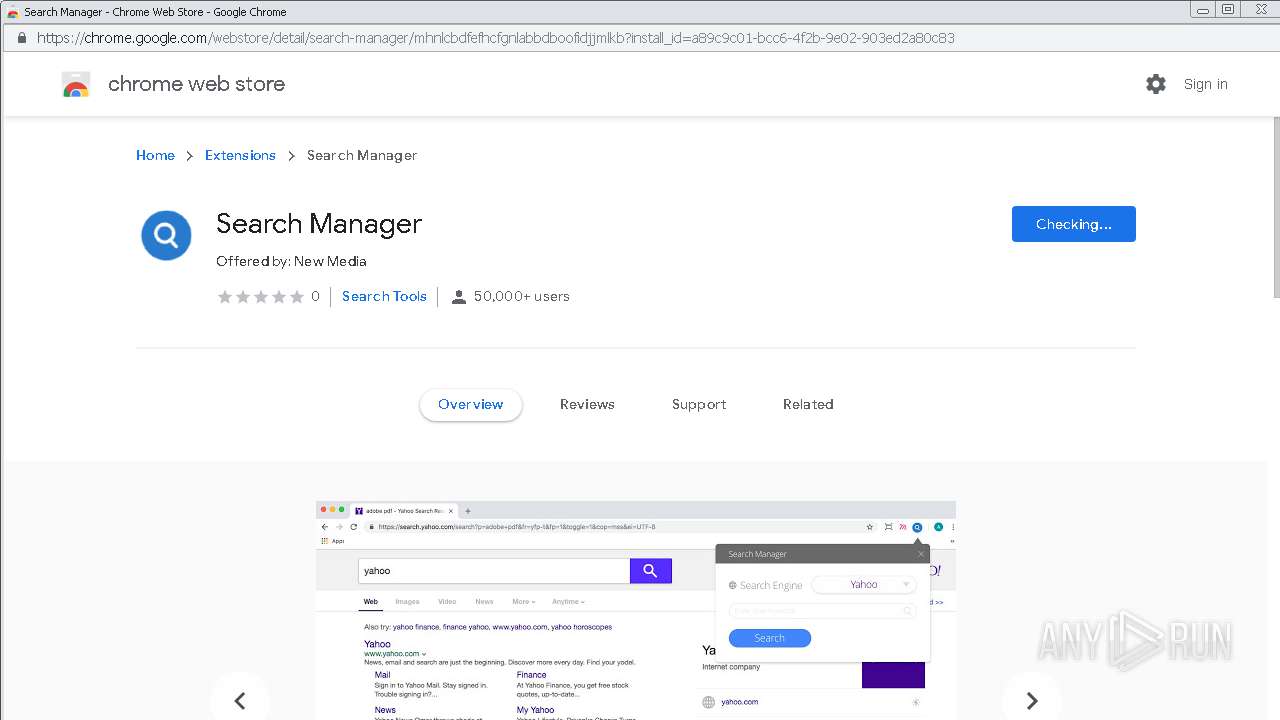Go to Home breadcrumb link

(155, 155)
